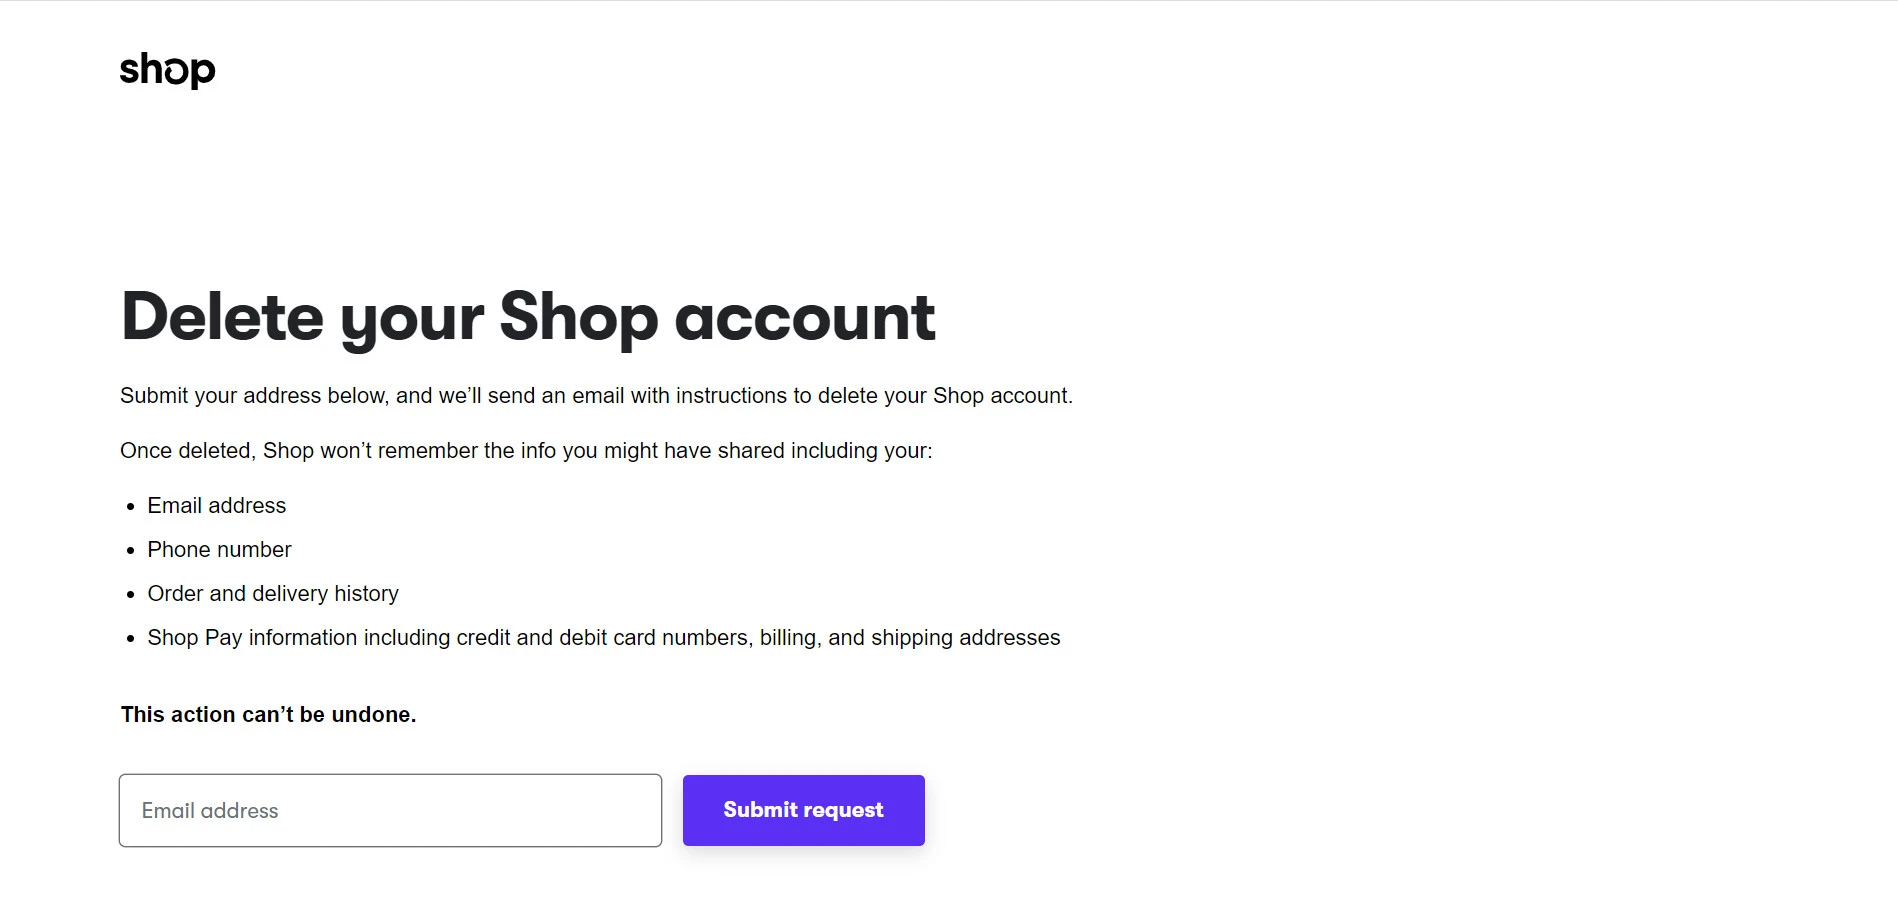
Task: Focus the Email address input field
Action: (x=390, y=810)
